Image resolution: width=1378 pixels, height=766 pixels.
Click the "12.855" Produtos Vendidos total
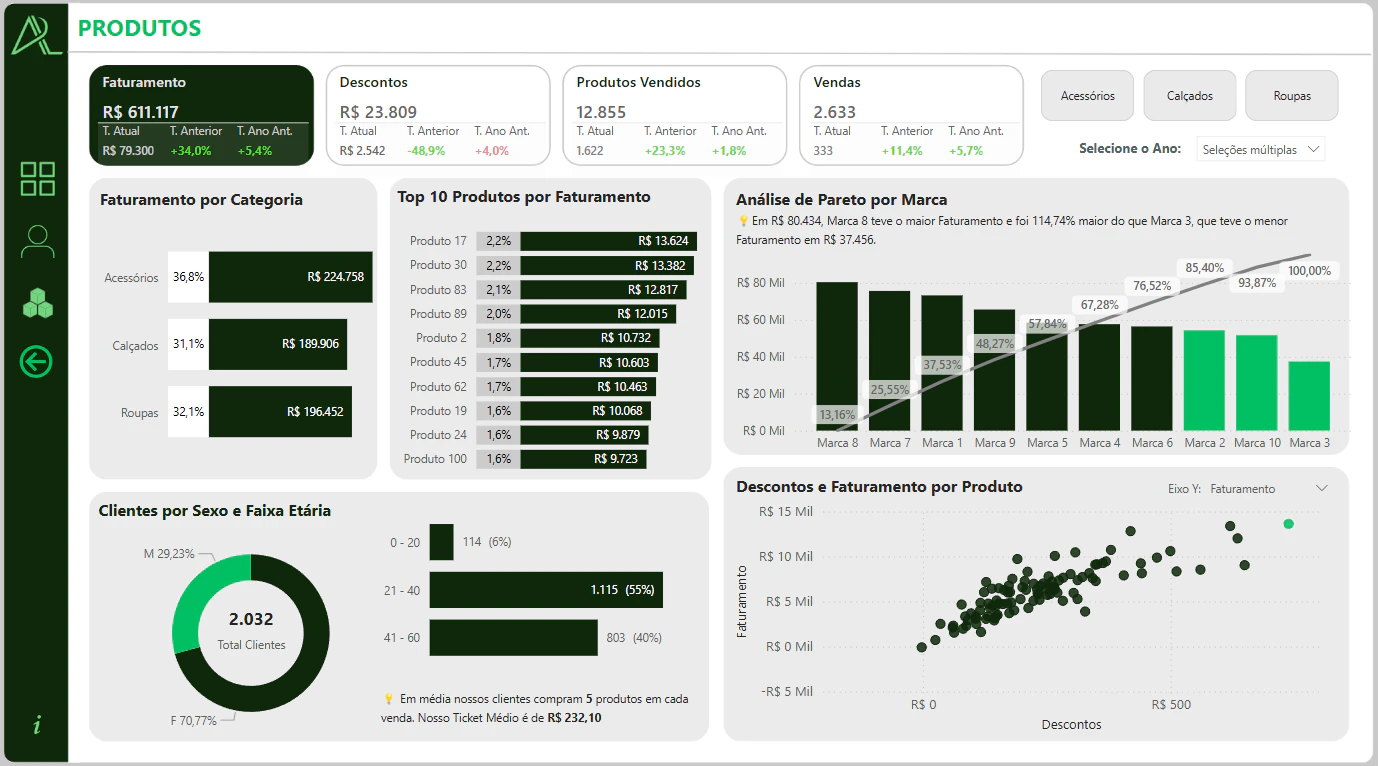pos(603,112)
